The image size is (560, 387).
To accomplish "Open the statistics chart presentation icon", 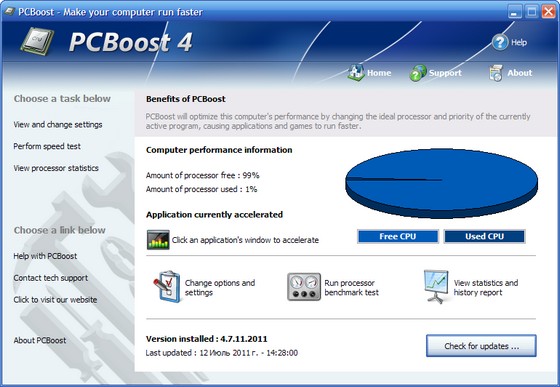I will [x=436, y=287].
